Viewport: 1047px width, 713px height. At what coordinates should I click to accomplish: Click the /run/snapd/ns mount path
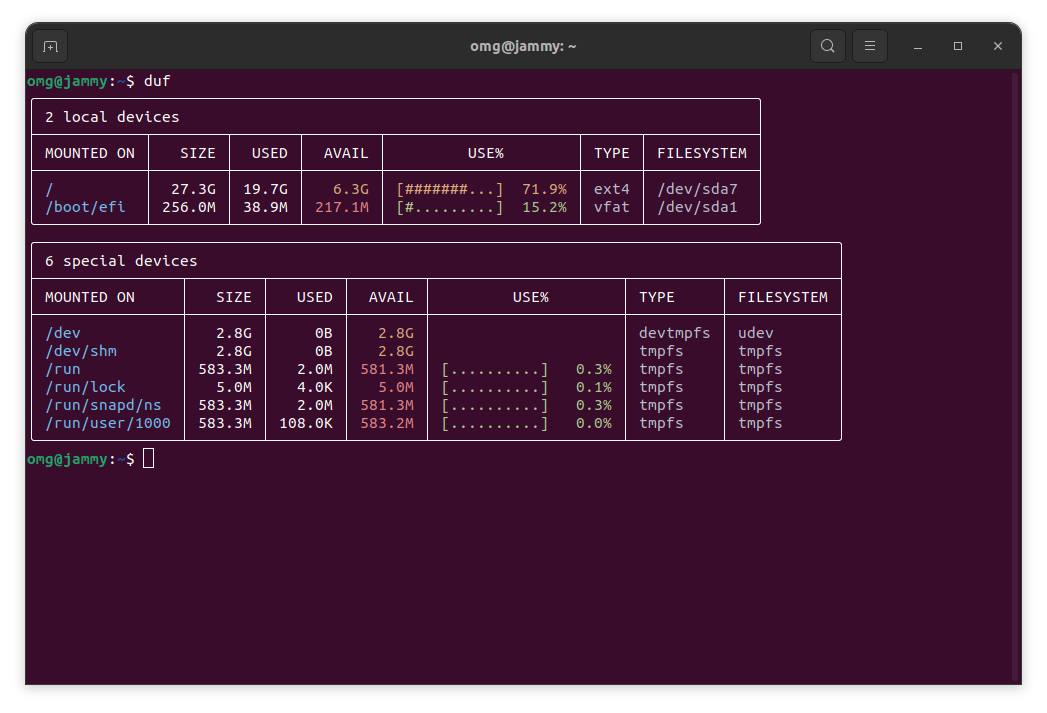(x=103, y=405)
